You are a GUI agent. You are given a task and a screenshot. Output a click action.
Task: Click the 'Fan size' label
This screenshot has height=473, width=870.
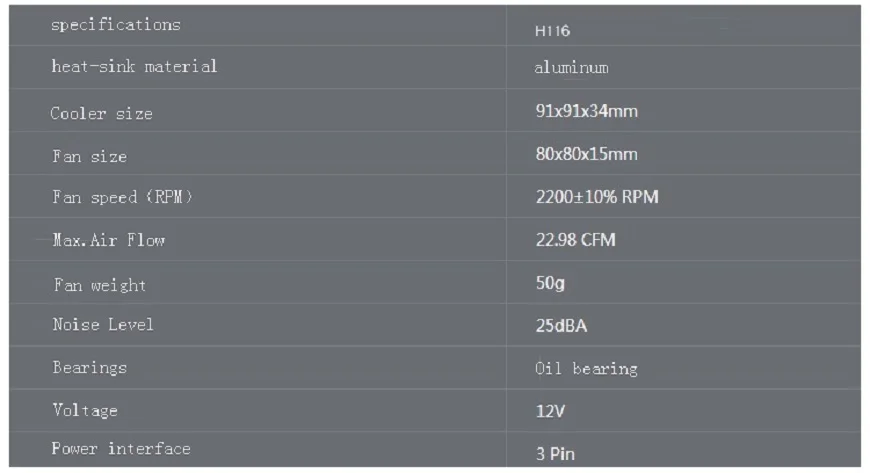pyautogui.click(x=89, y=156)
